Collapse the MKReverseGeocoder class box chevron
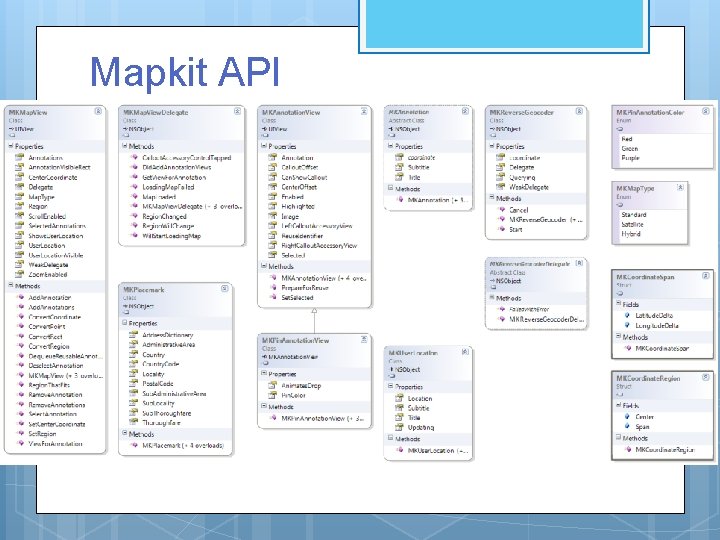720x540 pixels. pyautogui.click(x=579, y=111)
